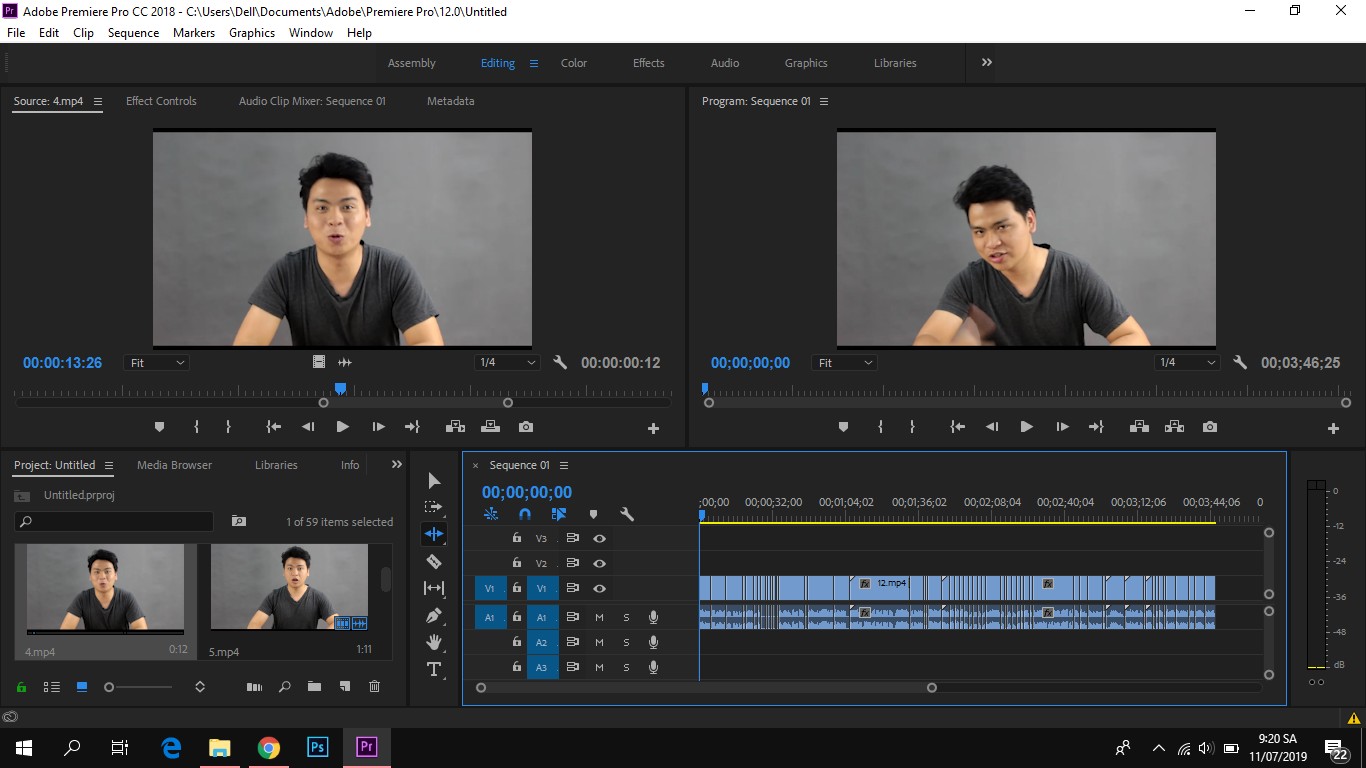Switch to the Effect Controls tab
1366x768 pixels.
pos(161,101)
